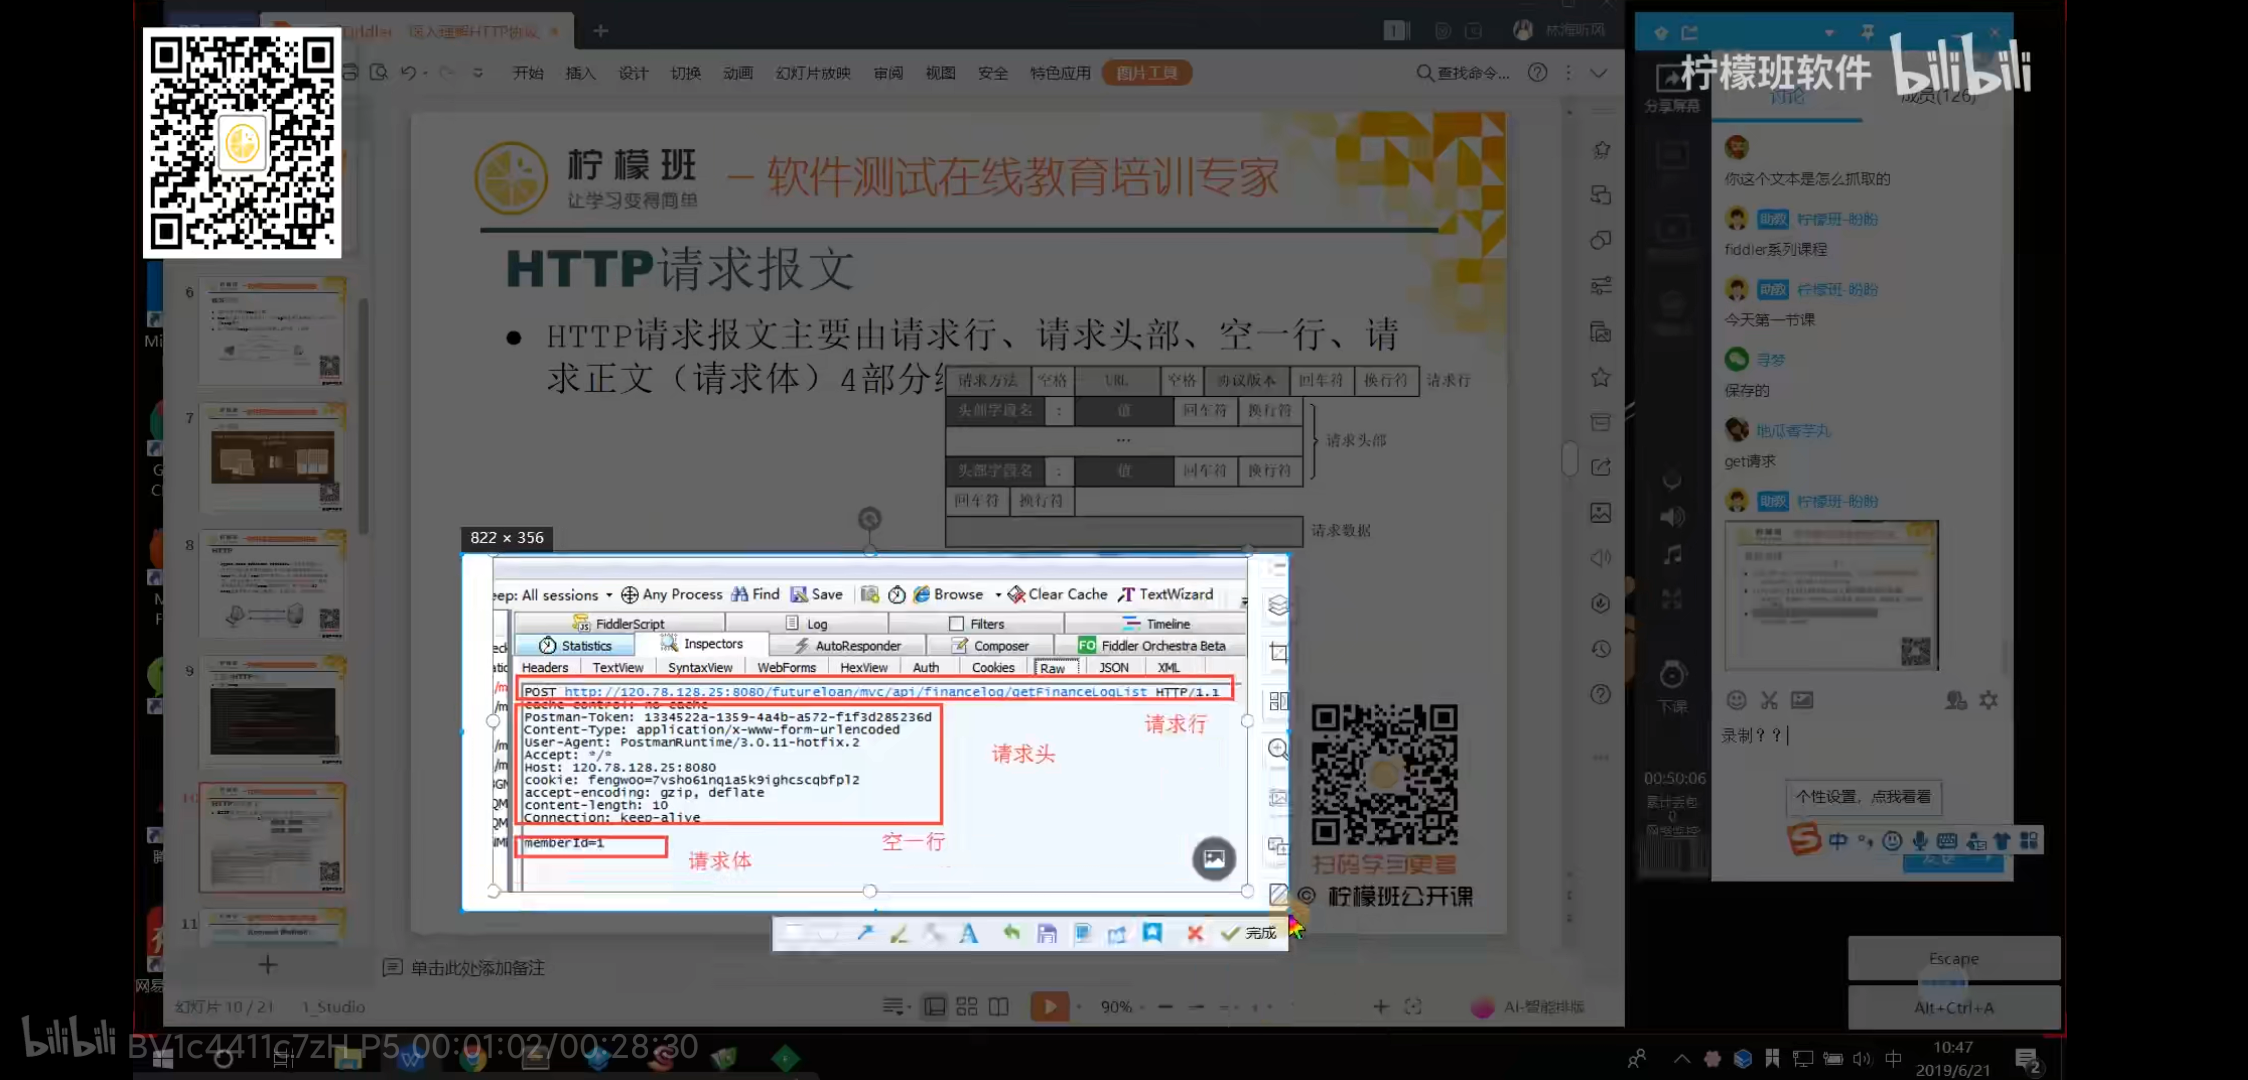
Task: Select the slide 8 thumbnail
Action: pyautogui.click(x=272, y=585)
